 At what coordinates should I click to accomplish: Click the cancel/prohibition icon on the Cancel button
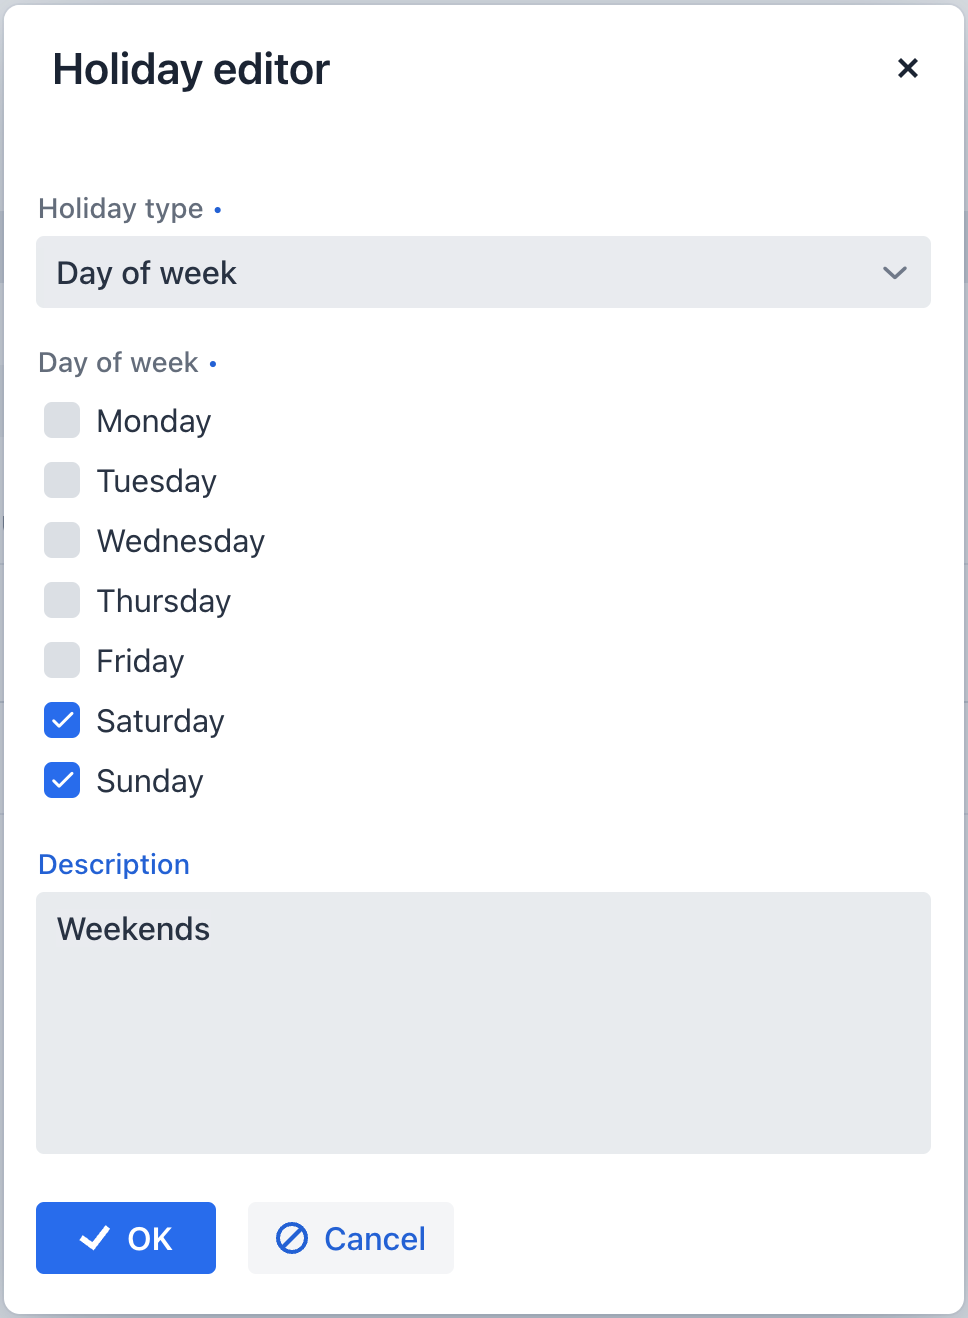pyautogui.click(x=291, y=1238)
